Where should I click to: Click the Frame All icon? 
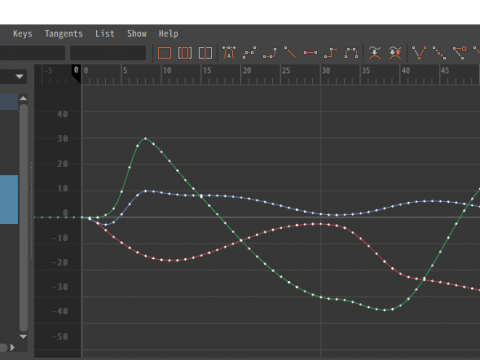tap(164, 53)
